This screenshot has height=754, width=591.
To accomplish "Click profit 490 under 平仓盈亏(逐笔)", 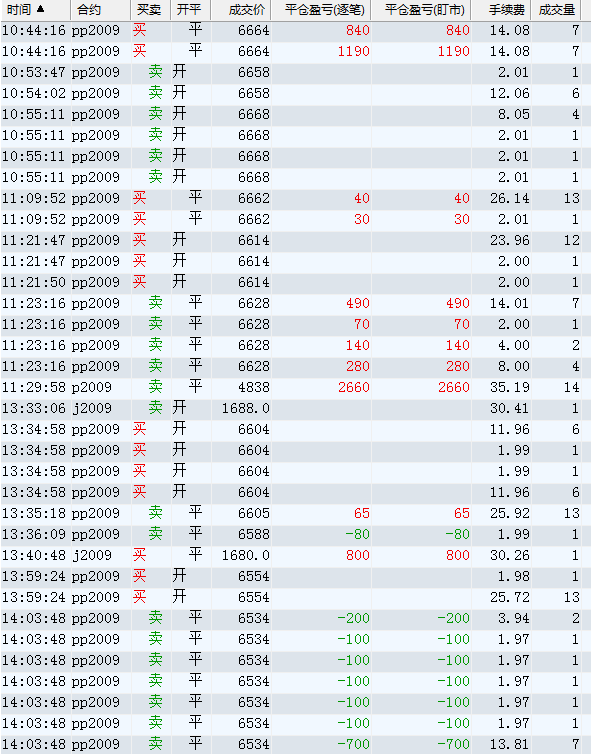I will (x=357, y=303).
